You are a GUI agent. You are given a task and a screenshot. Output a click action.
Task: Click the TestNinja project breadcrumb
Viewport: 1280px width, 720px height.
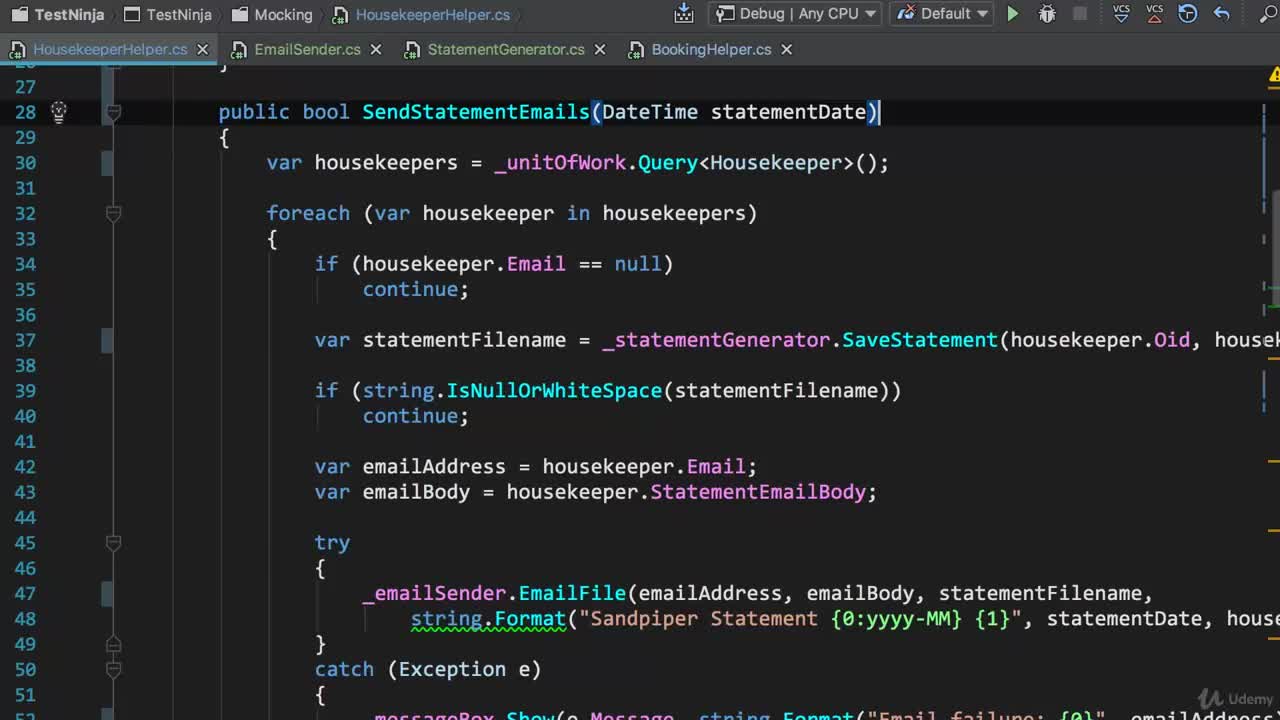point(167,15)
